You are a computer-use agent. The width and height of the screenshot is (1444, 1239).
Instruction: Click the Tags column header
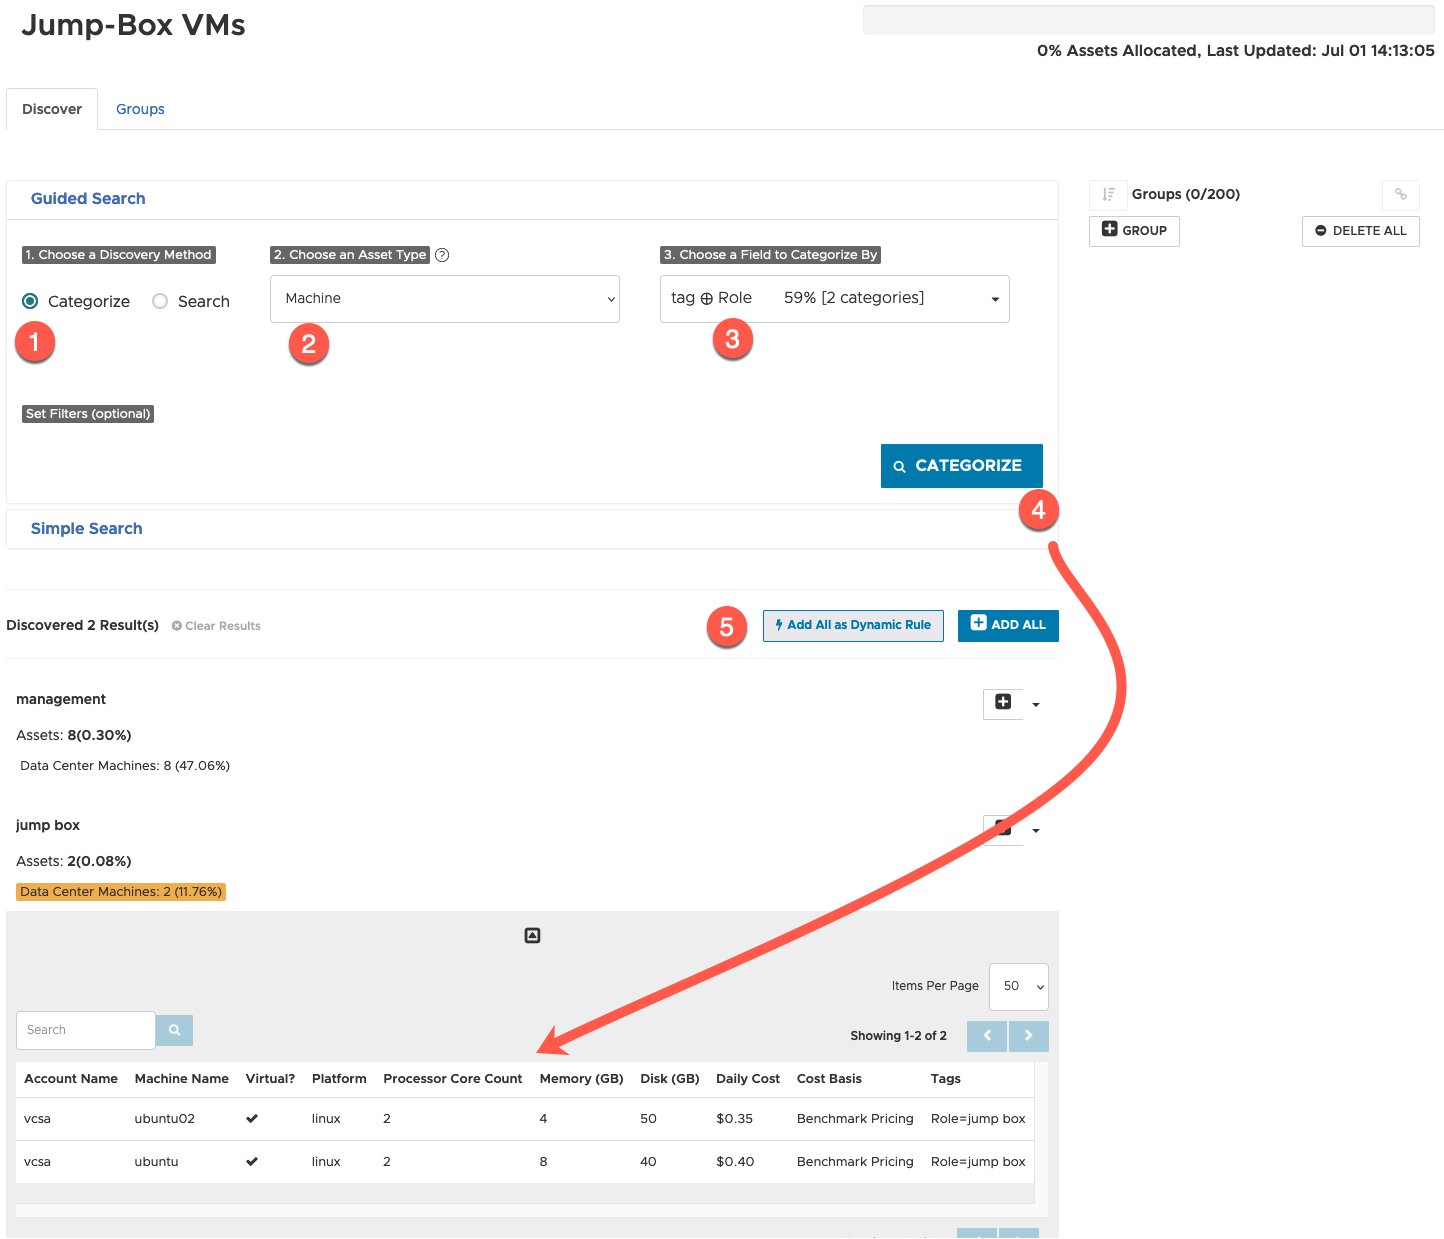[x=946, y=1079]
